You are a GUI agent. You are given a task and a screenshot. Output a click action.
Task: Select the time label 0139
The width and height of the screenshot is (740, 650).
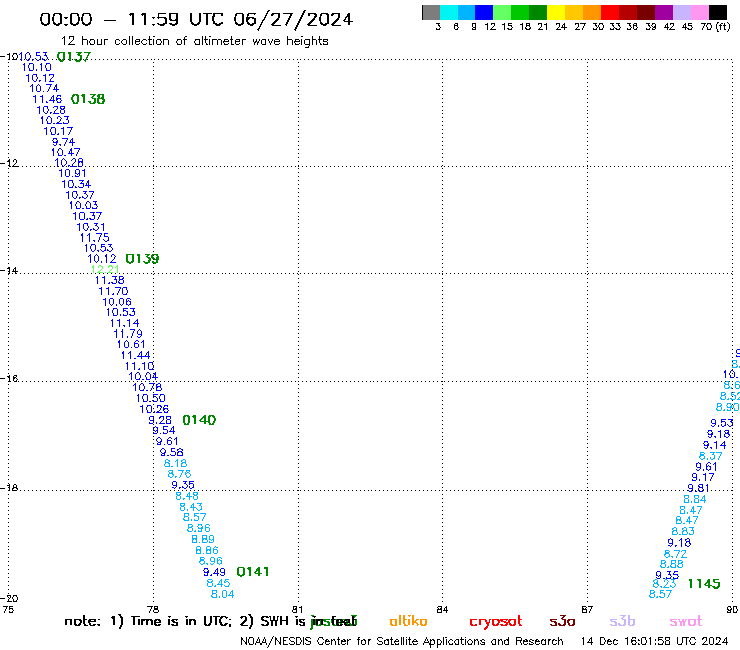[x=142, y=259]
